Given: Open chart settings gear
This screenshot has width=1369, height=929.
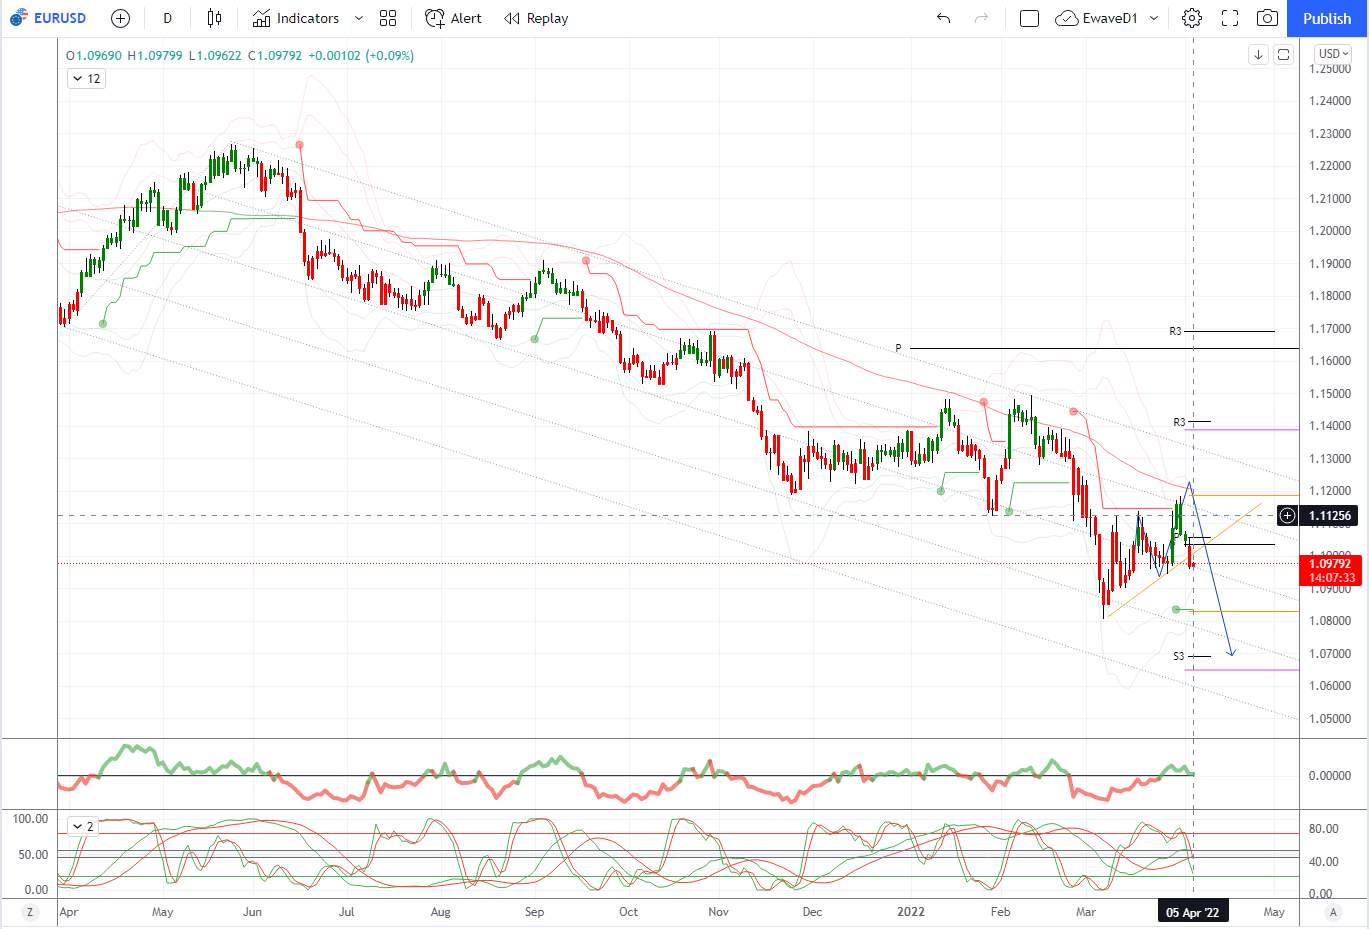Looking at the screenshot, I should (x=1191, y=18).
